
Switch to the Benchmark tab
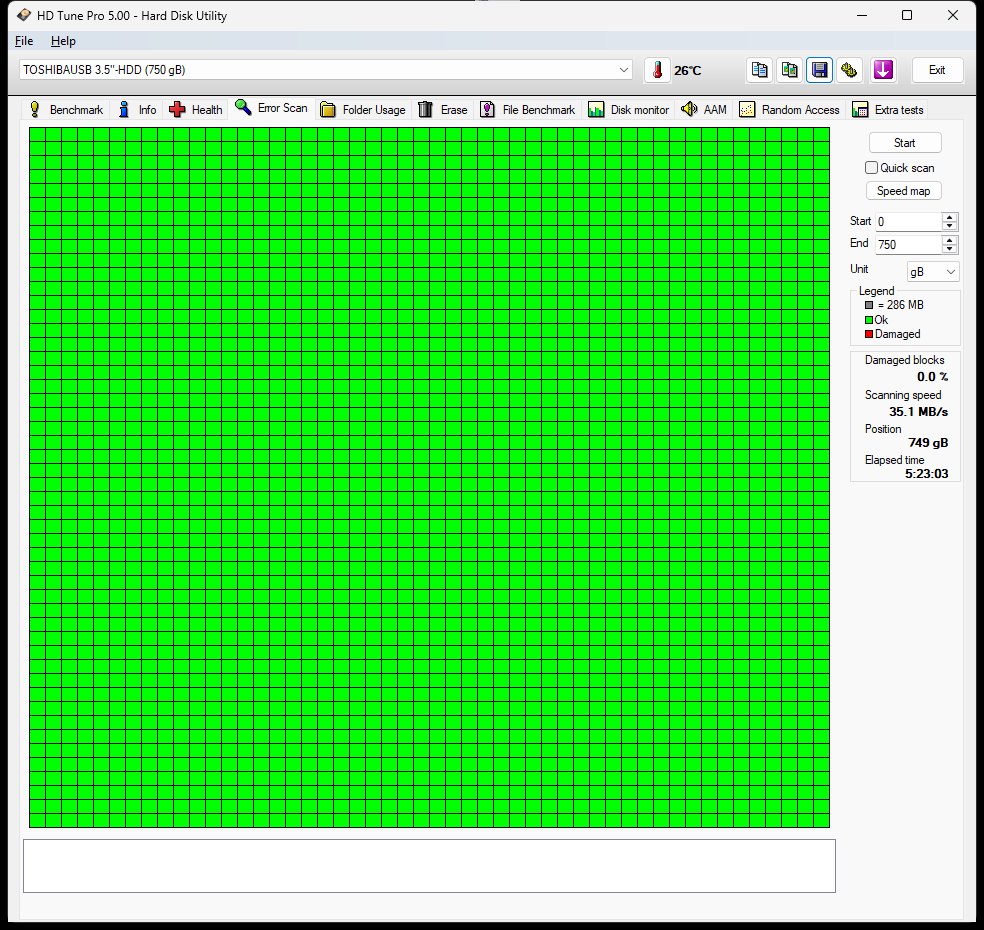click(66, 110)
